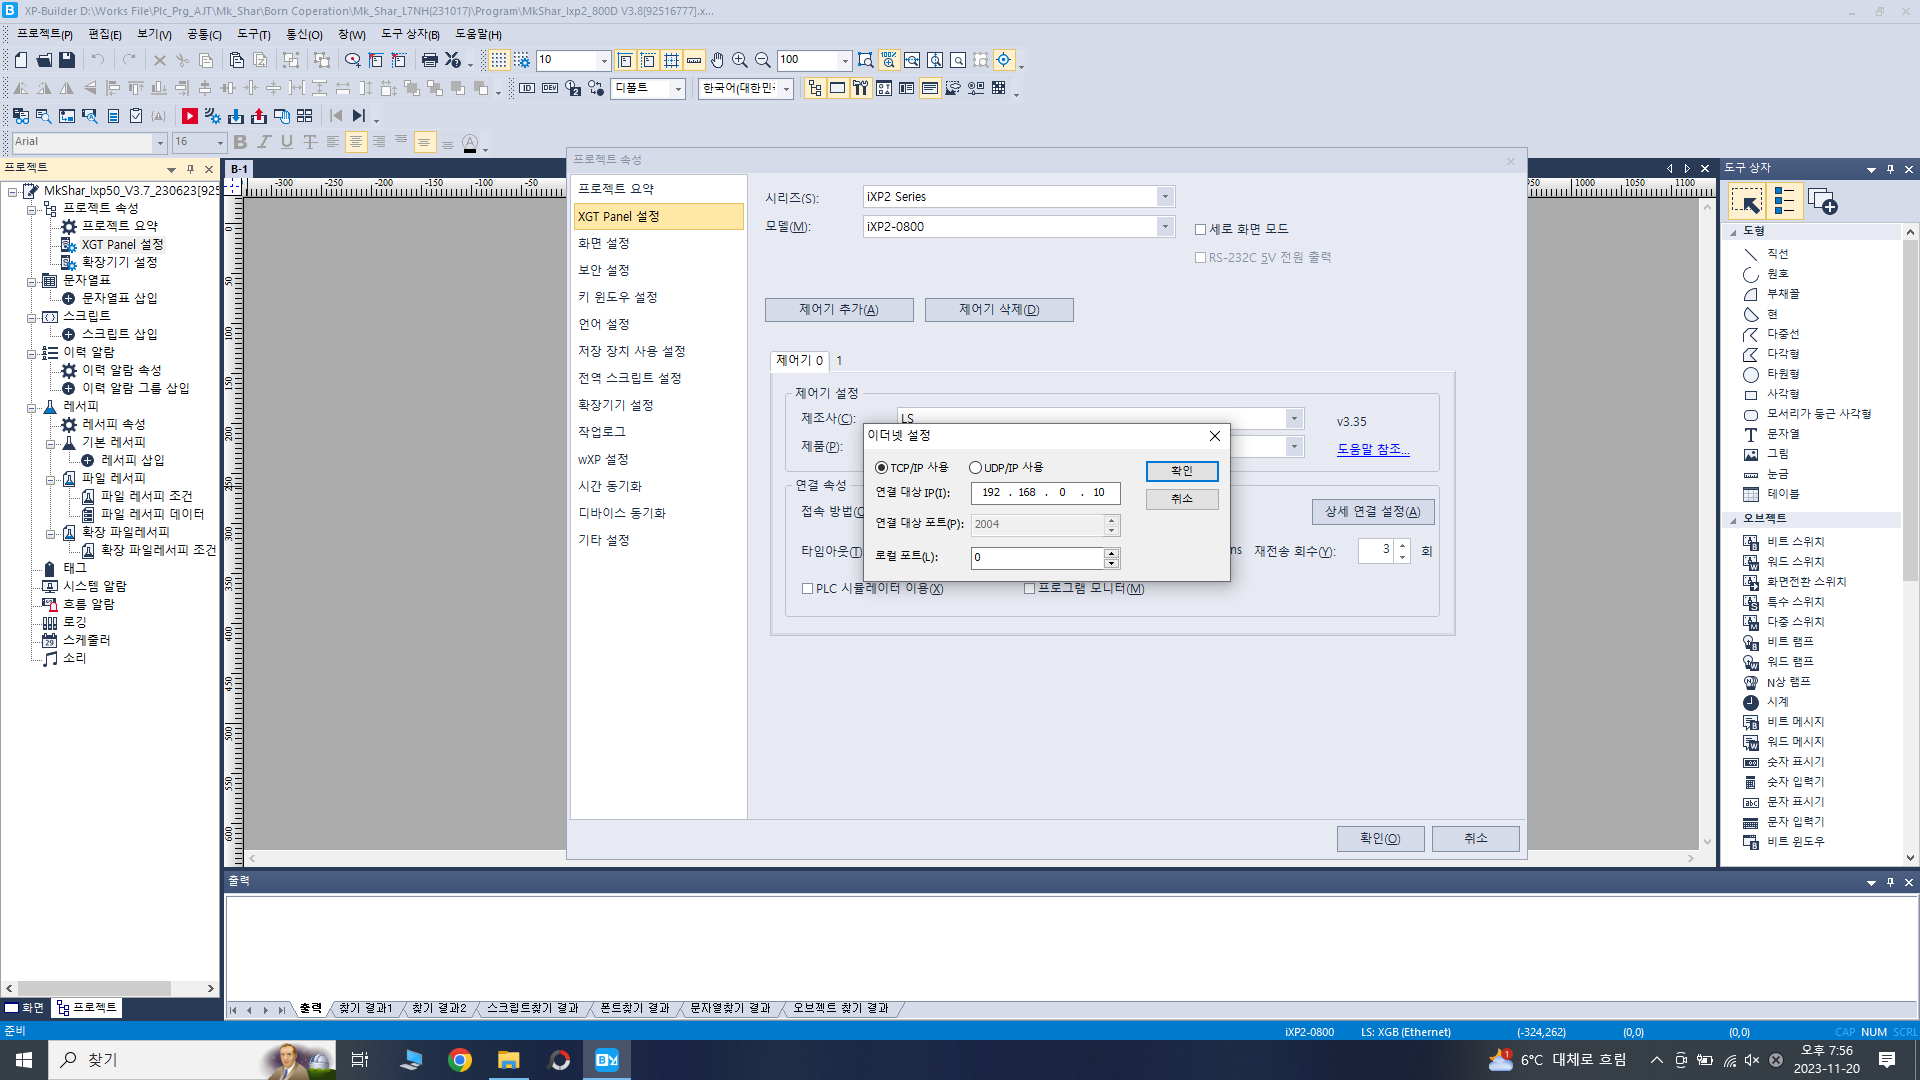Open the 시리즈 iXP2 Series dropdown
The image size is (1920, 1080).
pos(1164,197)
